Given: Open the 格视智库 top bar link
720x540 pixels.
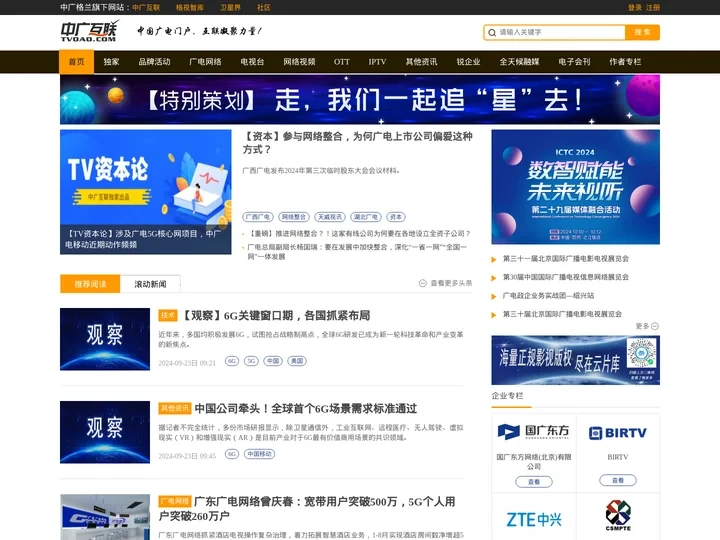Looking at the screenshot, I should coord(190,7).
